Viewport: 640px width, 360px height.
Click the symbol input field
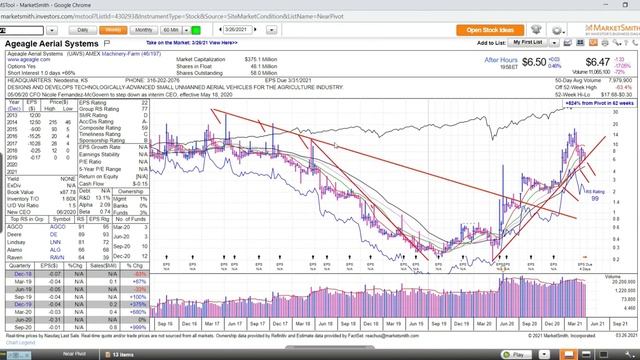[x=22, y=30]
